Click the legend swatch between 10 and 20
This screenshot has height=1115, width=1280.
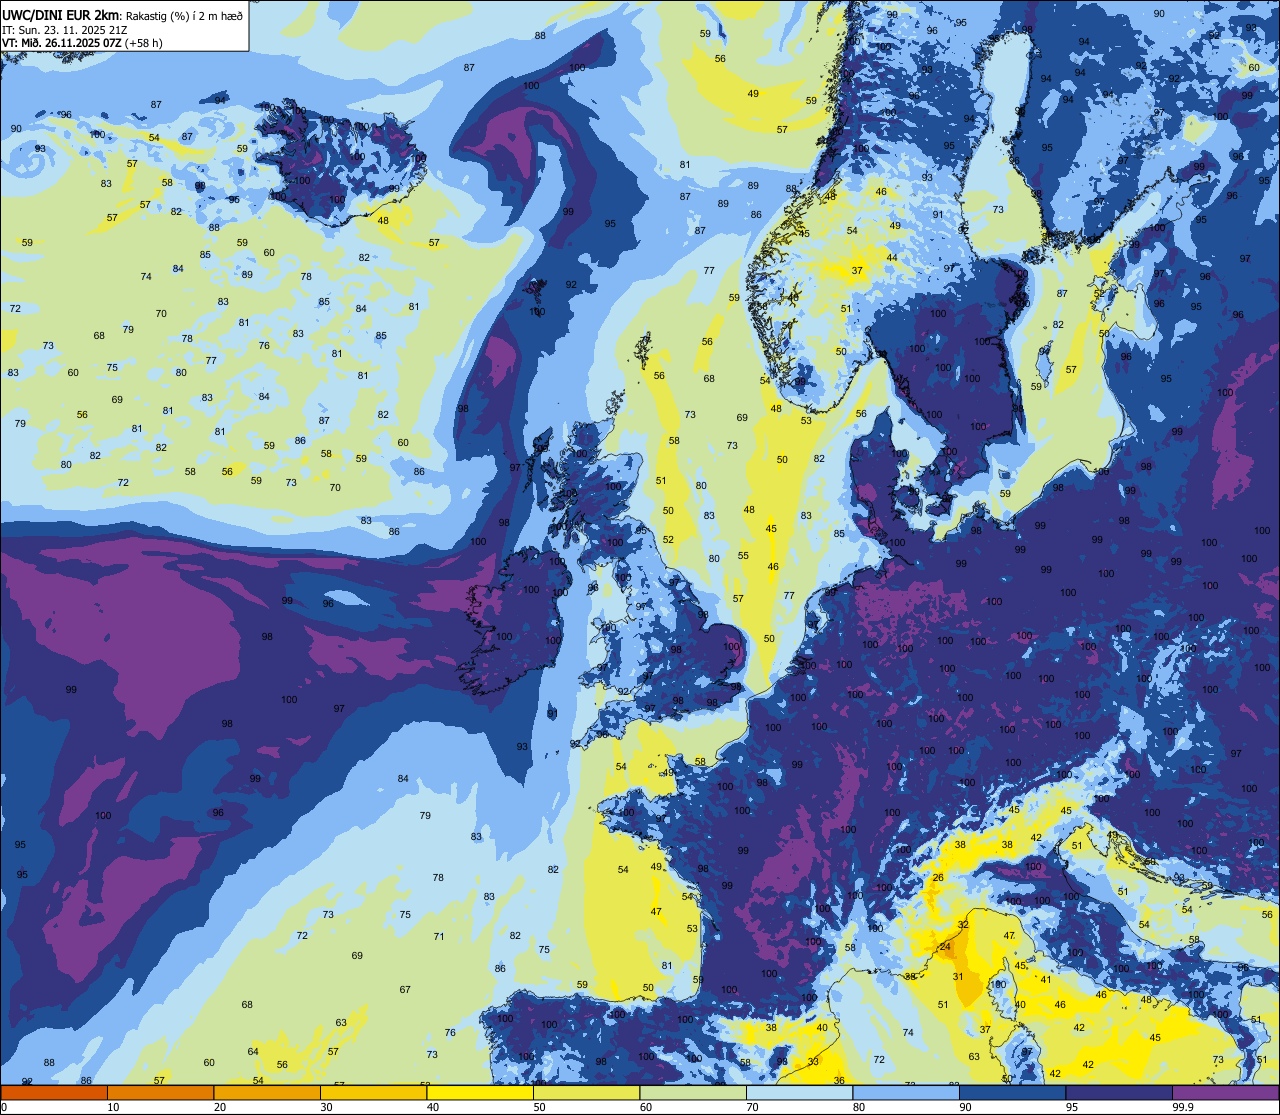click(x=161, y=1093)
